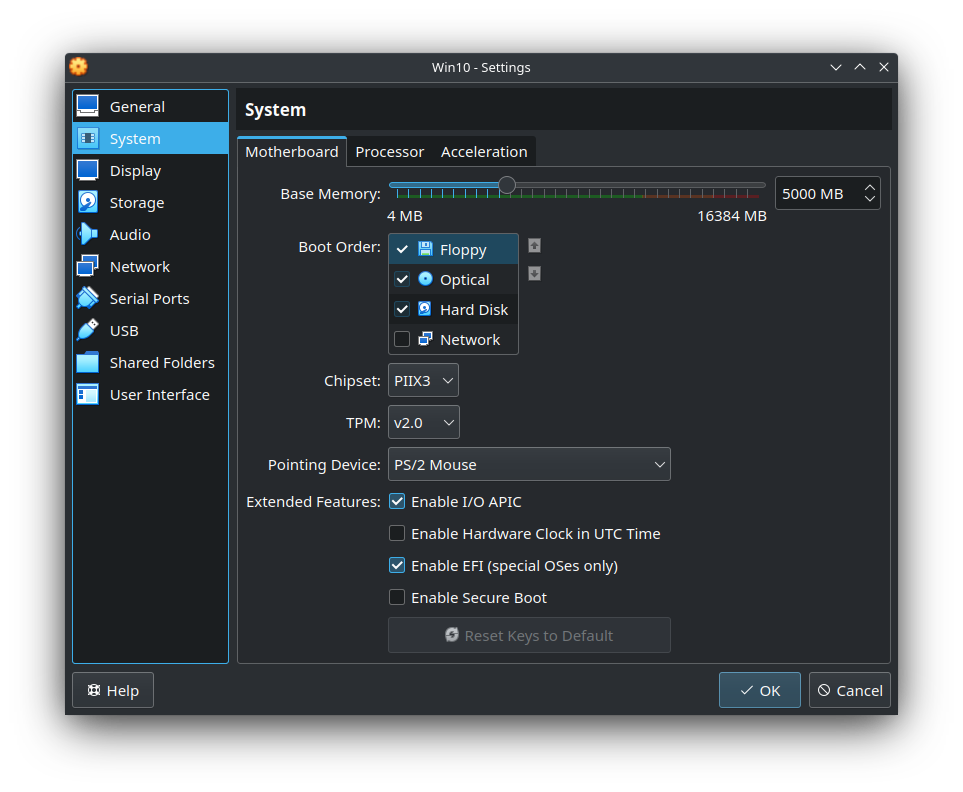
Task: Open the Chipset PIIX3 dropdown
Action: [x=423, y=380]
